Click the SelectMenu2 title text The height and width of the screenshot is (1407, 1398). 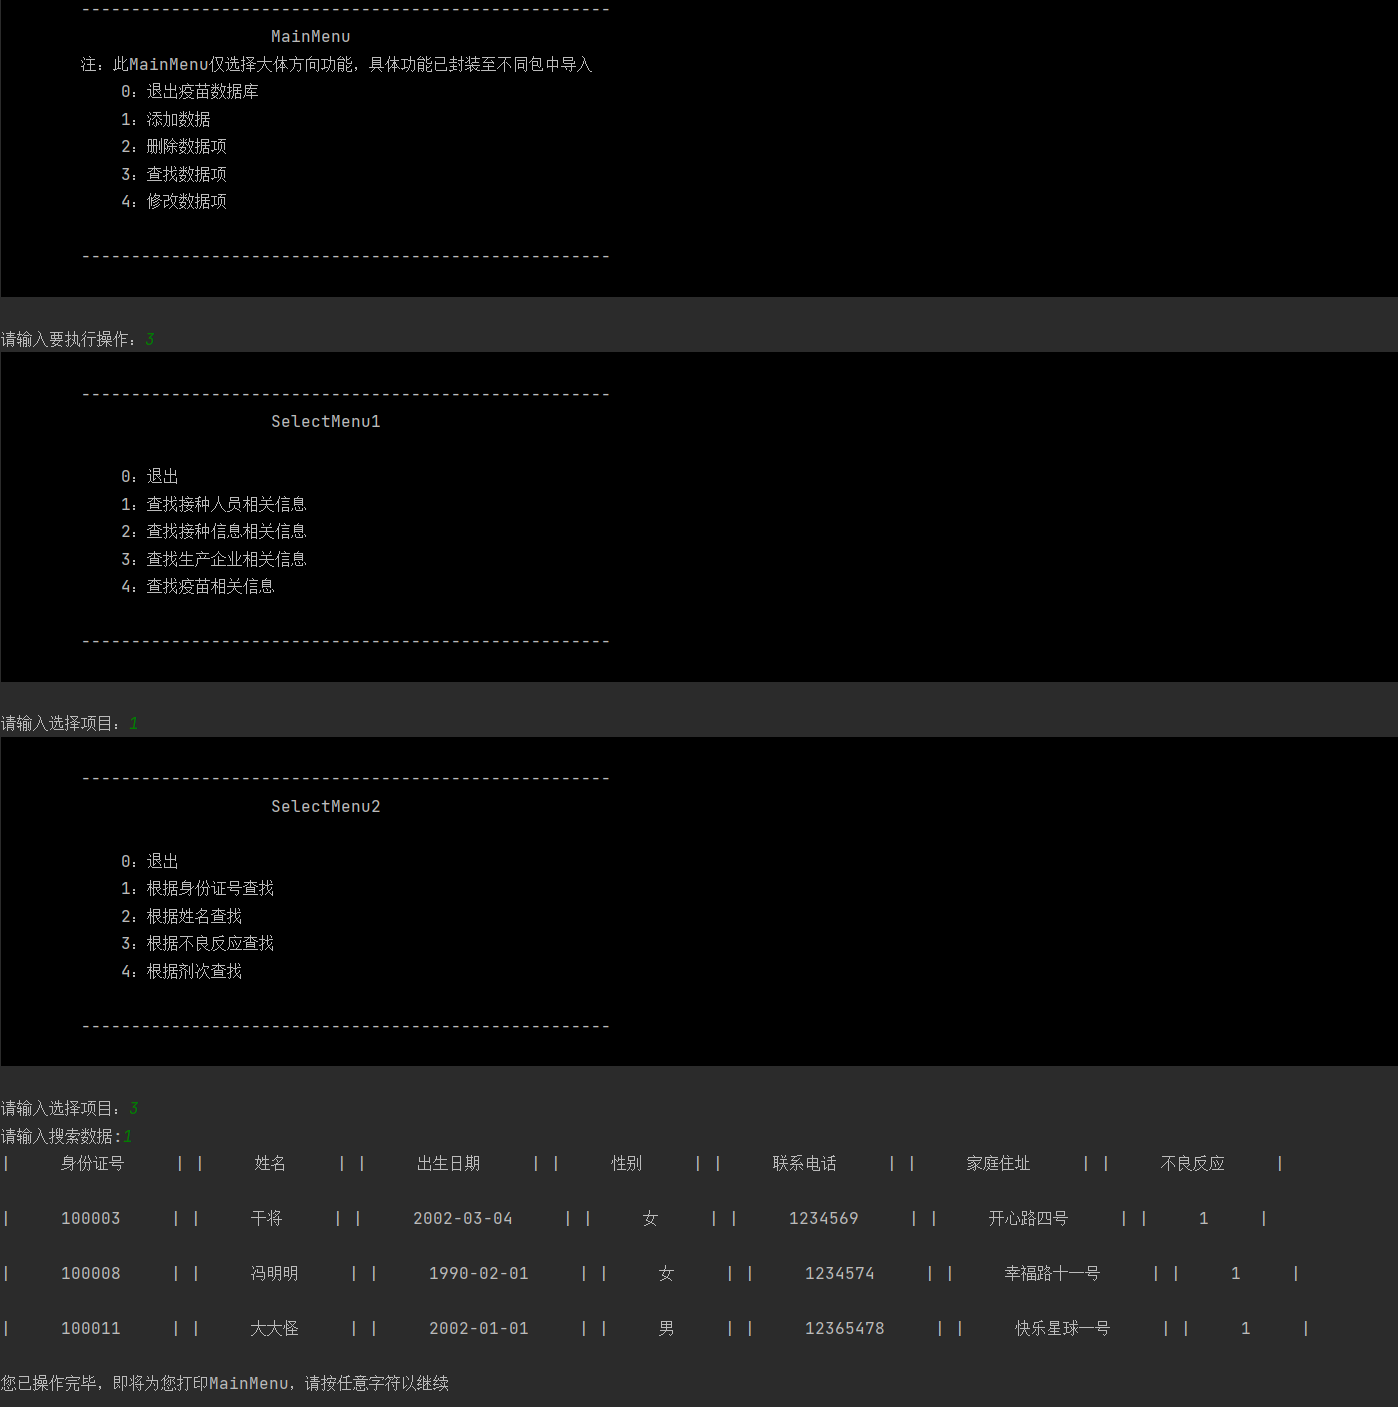[326, 806]
